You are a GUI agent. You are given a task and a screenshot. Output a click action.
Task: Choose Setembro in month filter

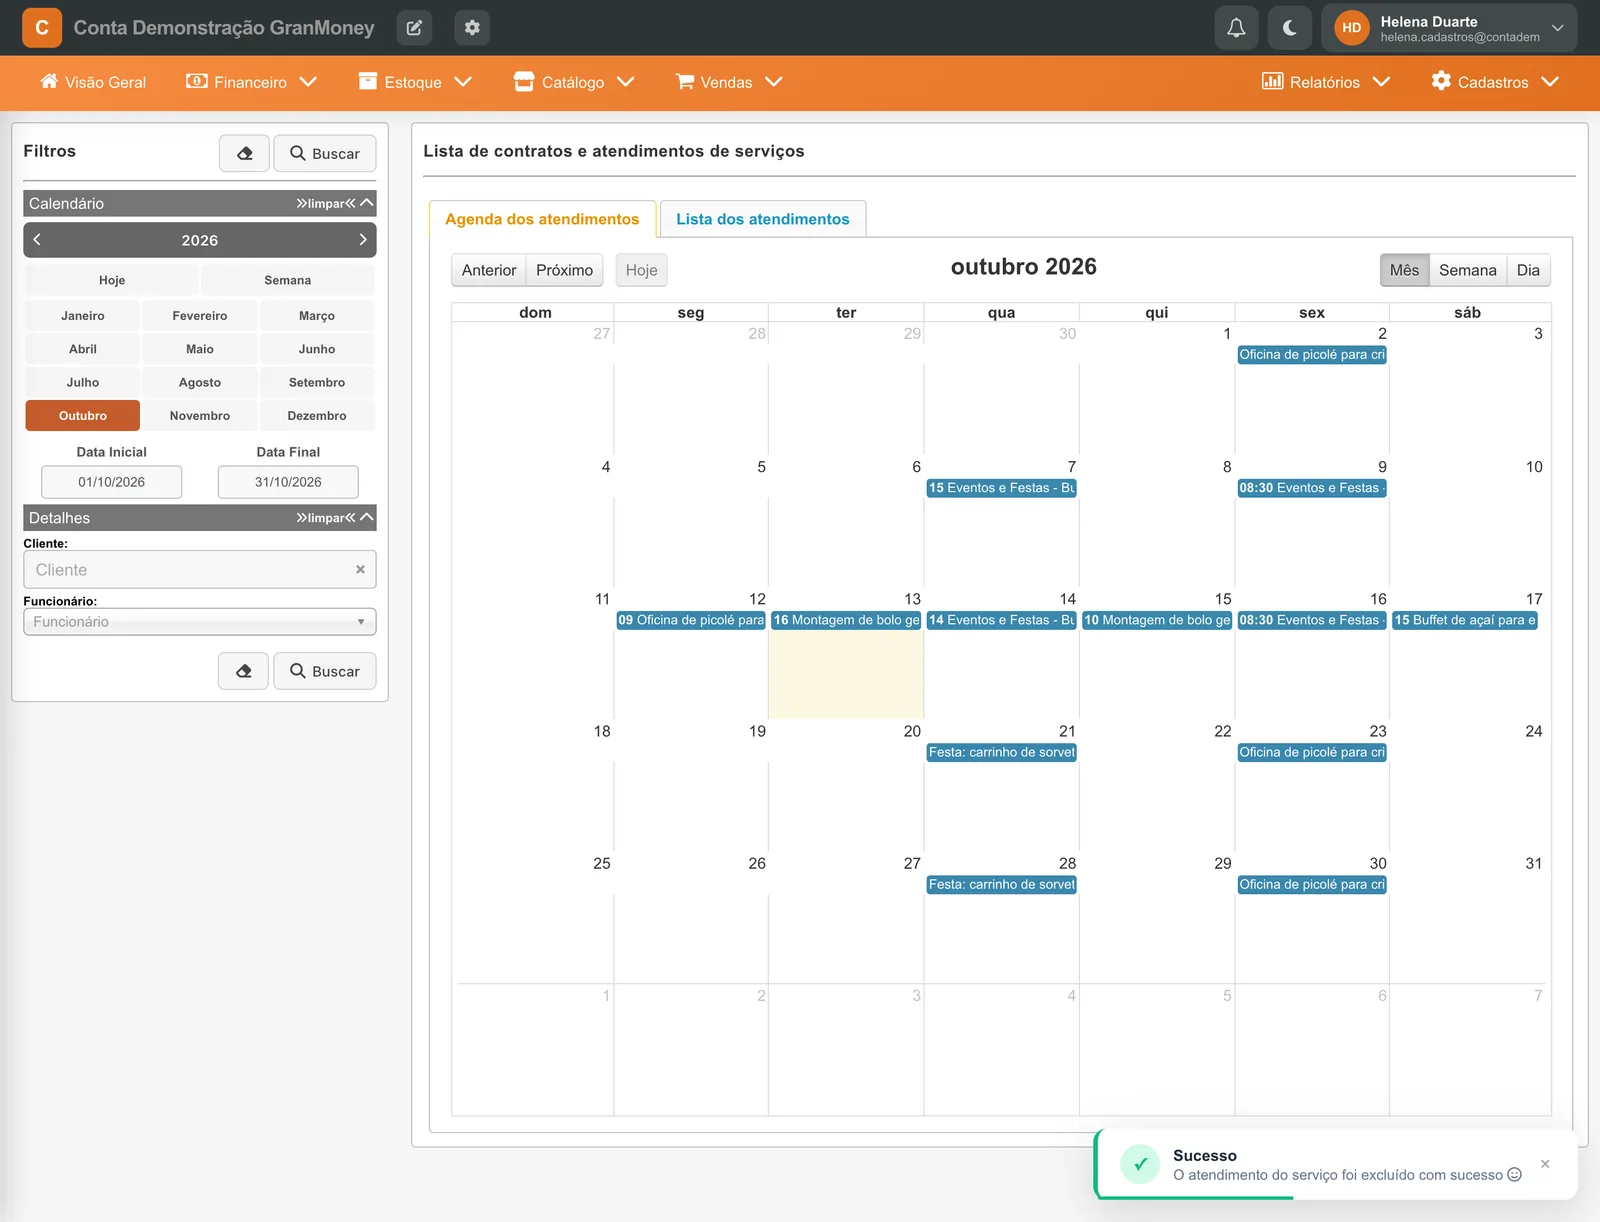coord(317,382)
